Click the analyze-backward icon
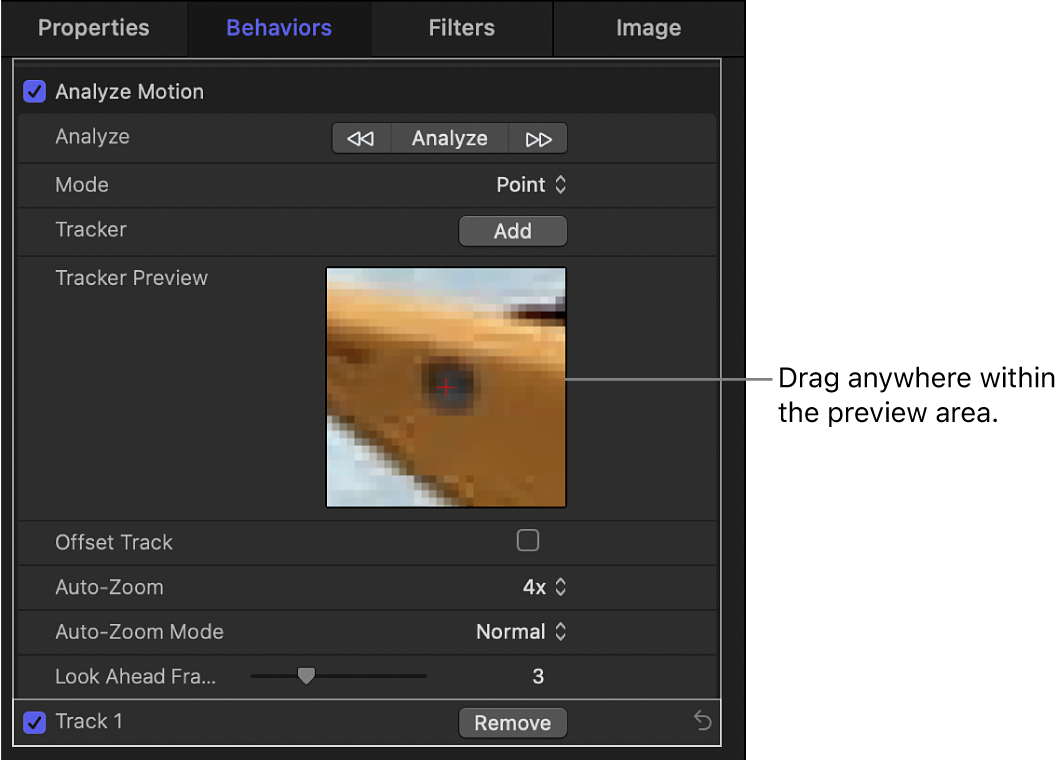 (360, 138)
